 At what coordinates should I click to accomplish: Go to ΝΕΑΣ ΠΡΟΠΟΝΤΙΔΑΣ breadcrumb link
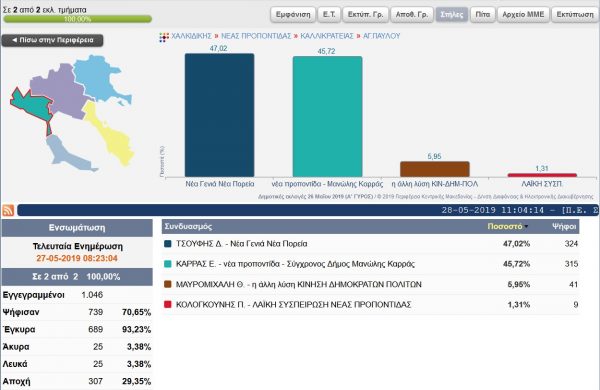click(x=256, y=36)
